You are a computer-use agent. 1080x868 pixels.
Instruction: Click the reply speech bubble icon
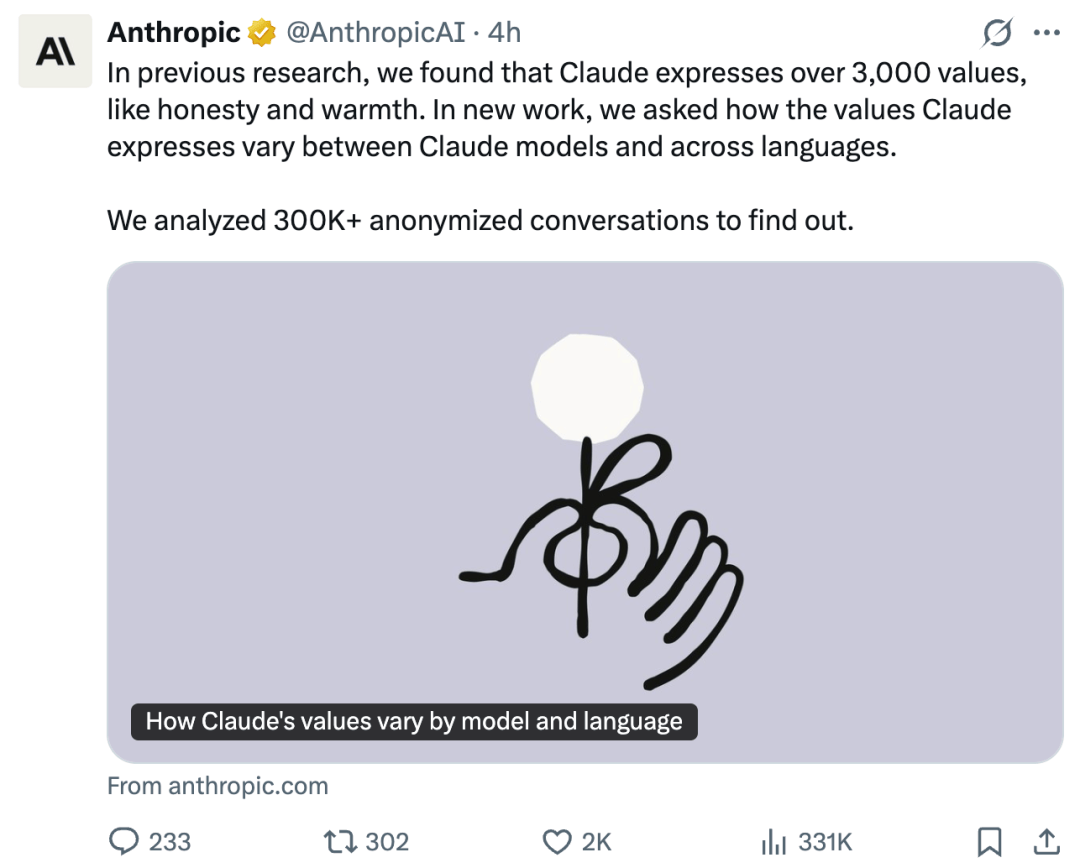[x=125, y=841]
